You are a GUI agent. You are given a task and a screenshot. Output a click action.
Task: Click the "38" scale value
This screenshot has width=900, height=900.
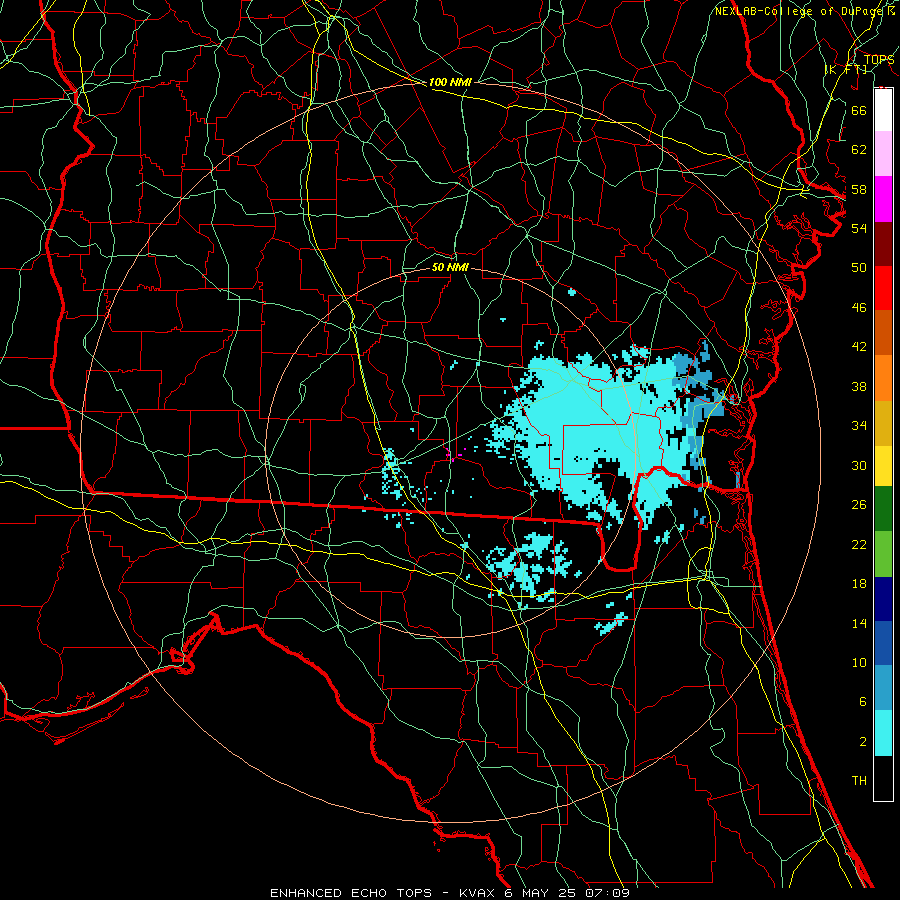pos(859,386)
